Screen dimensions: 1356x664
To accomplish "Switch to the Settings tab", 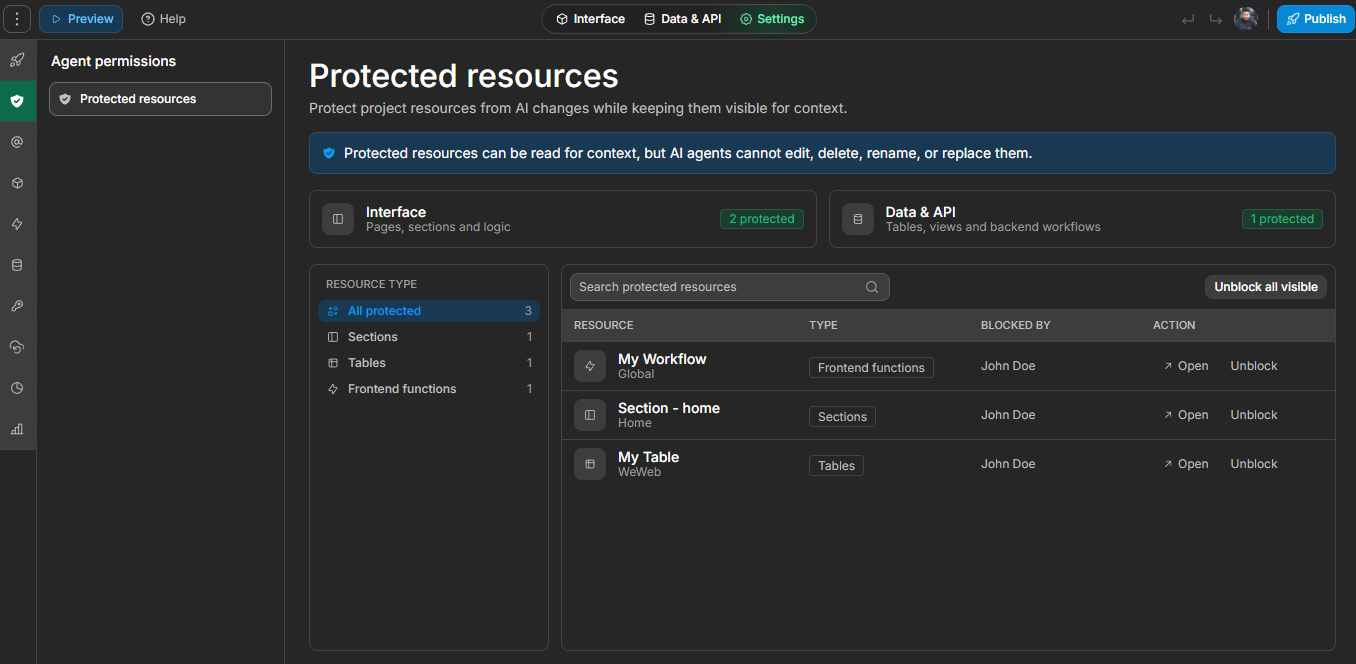I will (x=772, y=19).
